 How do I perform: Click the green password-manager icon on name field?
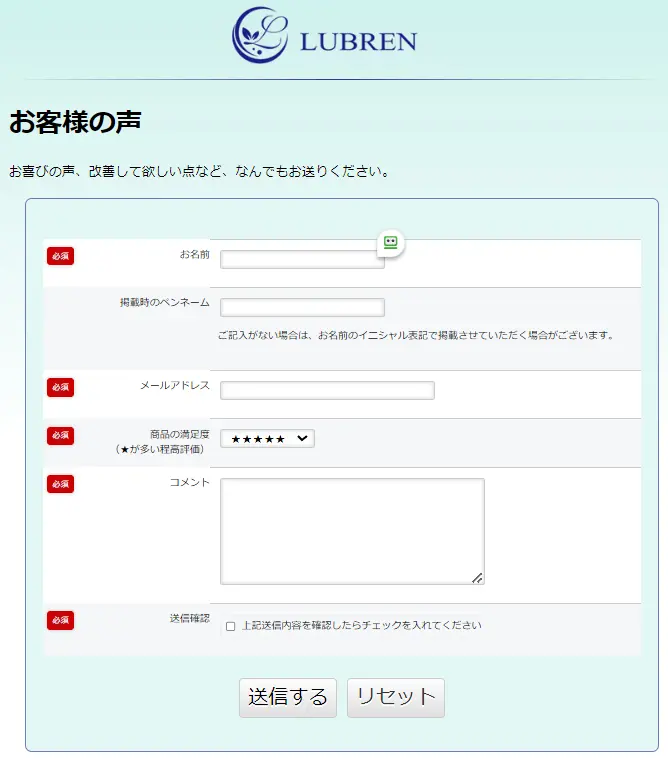[390, 242]
